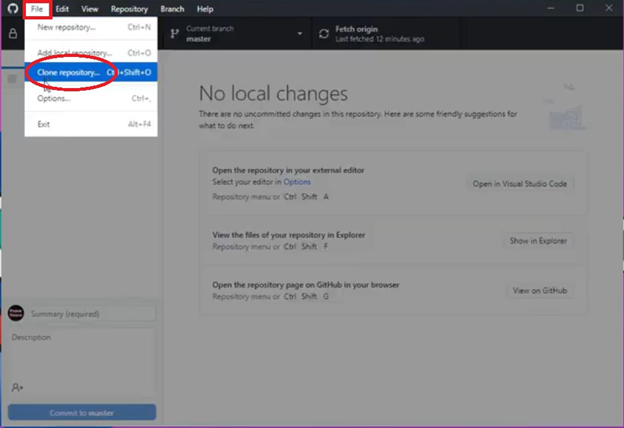Click the branch icon beside Current branch
The image size is (624, 428).
[174, 34]
